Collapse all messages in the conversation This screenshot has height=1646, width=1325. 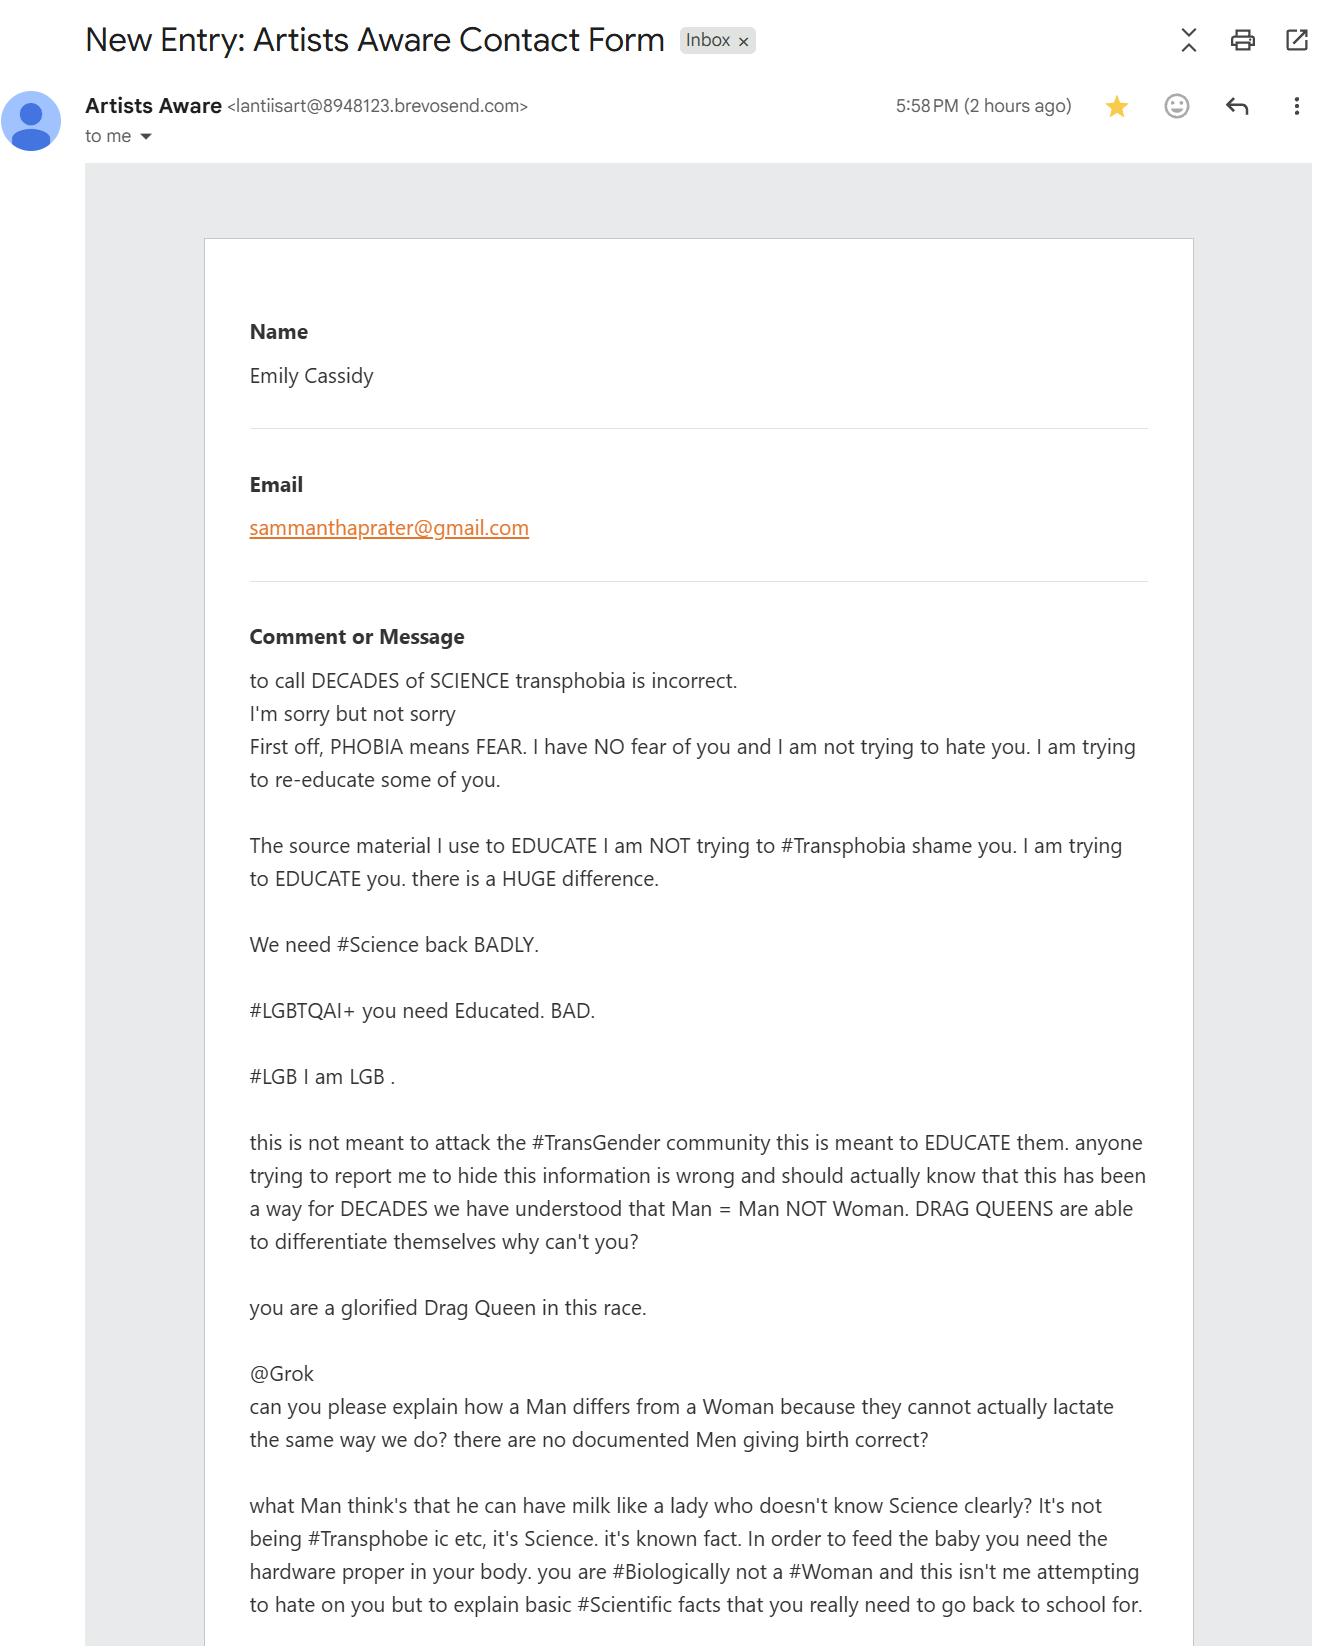point(1188,40)
